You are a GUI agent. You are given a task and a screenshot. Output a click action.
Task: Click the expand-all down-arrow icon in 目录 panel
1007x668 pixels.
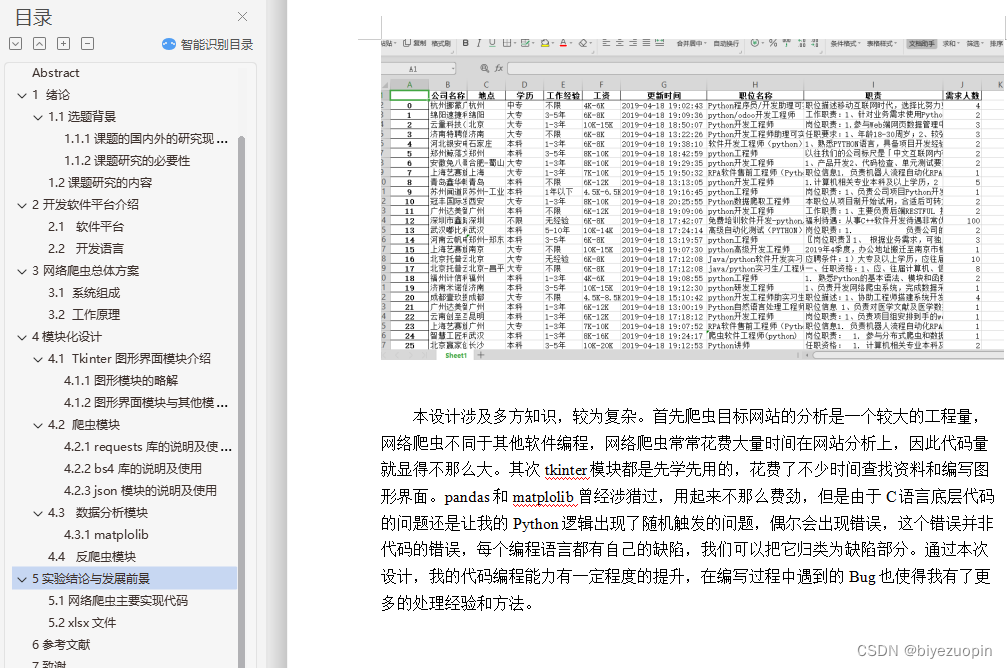(x=16, y=44)
